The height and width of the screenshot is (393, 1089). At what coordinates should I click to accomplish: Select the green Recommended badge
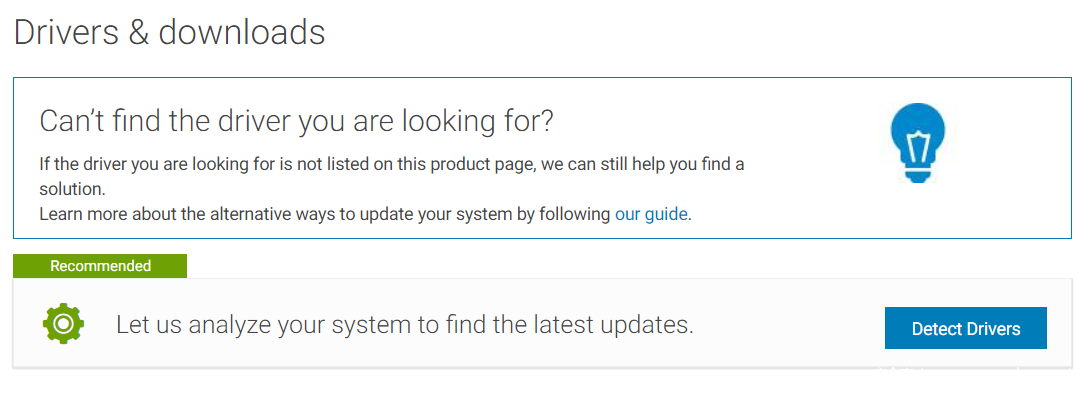[100, 266]
